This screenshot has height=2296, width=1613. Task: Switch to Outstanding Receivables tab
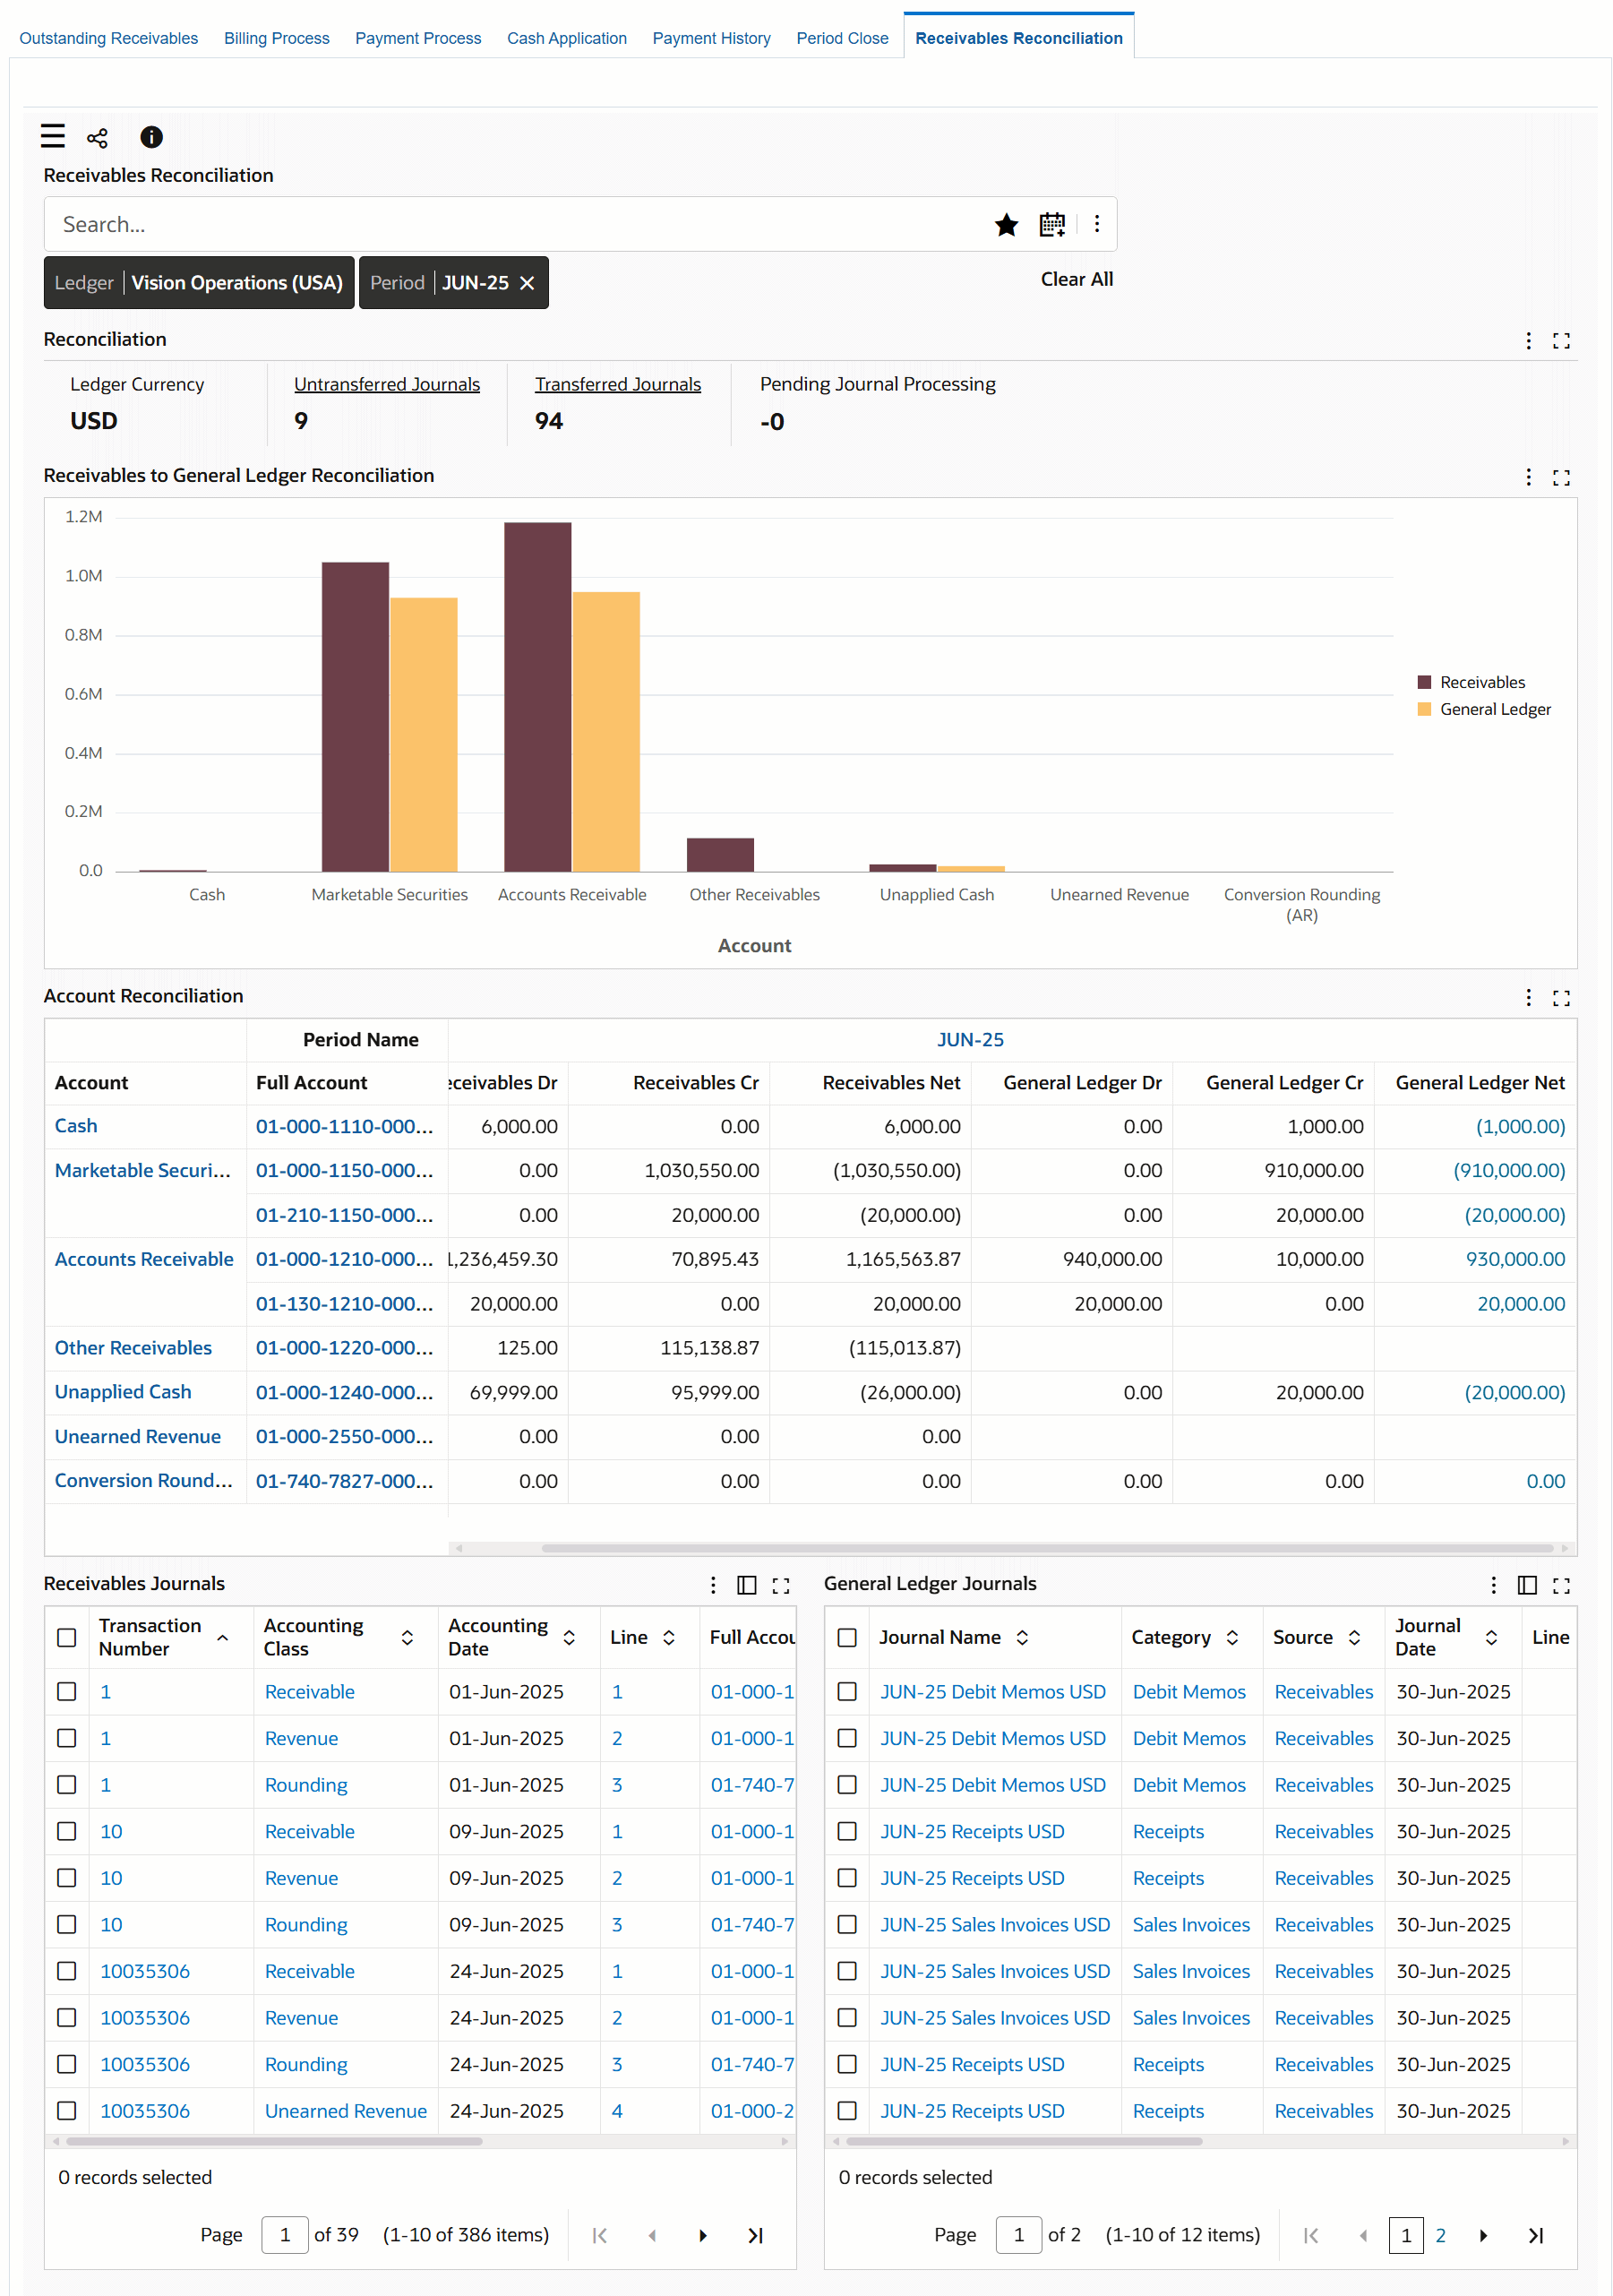coord(109,38)
